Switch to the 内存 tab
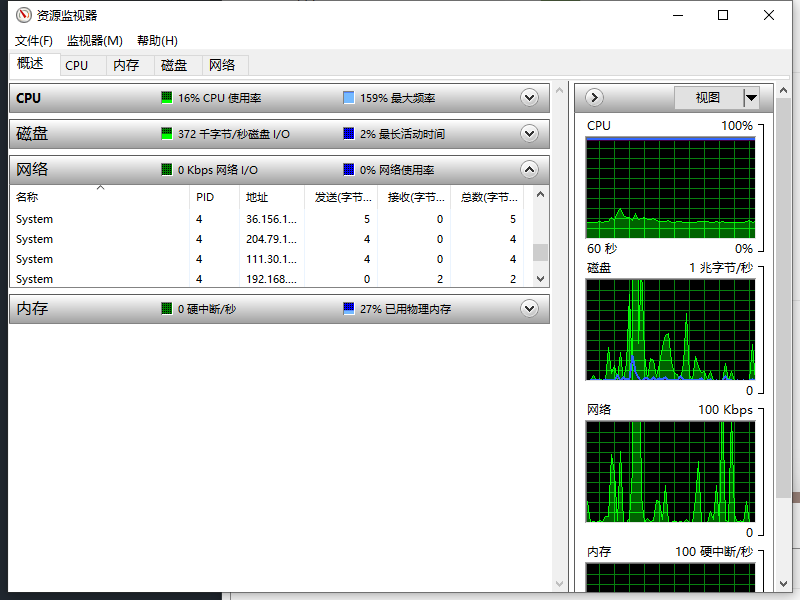Screen dimensions: 800x600 (126, 65)
